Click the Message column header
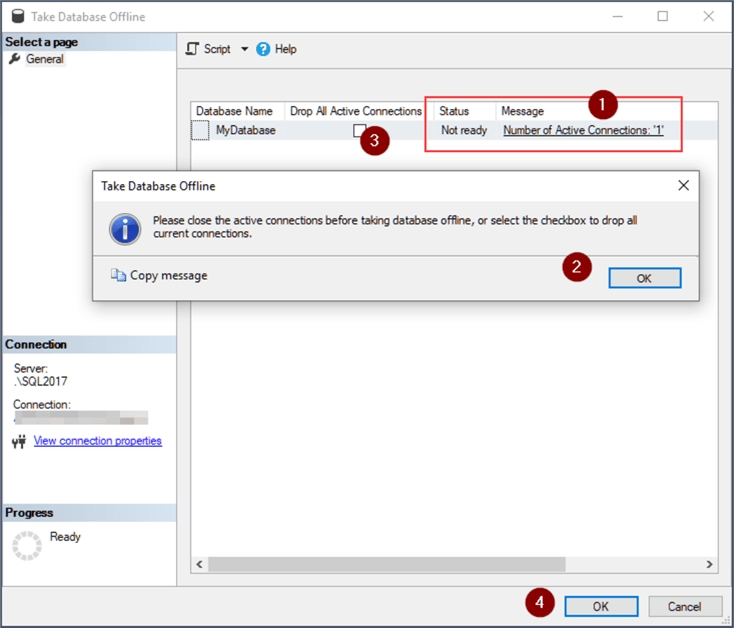The width and height of the screenshot is (734, 628). pyautogui.click(x=522, y=111)
